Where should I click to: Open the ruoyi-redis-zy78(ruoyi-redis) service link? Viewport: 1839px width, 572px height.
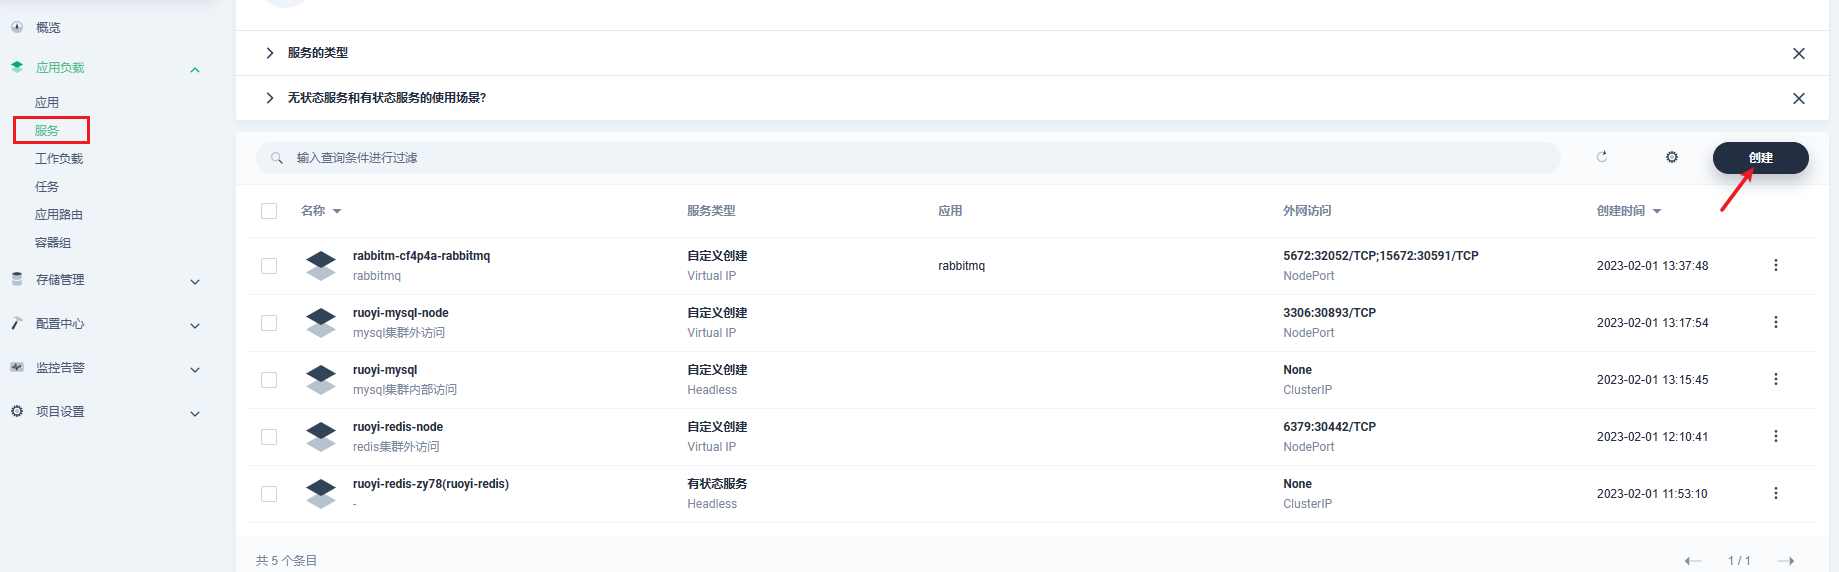tap(430, 484)
